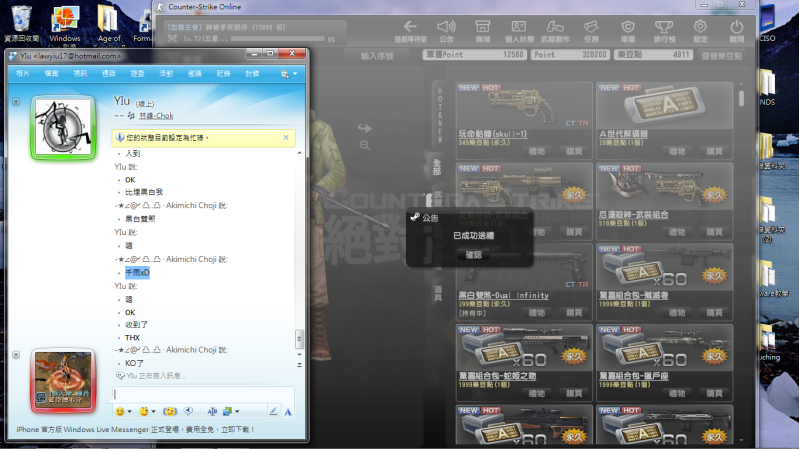Send a nudge with the shaking face icon
The width and height of the screenshot is (799, 449).
[x=170, y=411]
